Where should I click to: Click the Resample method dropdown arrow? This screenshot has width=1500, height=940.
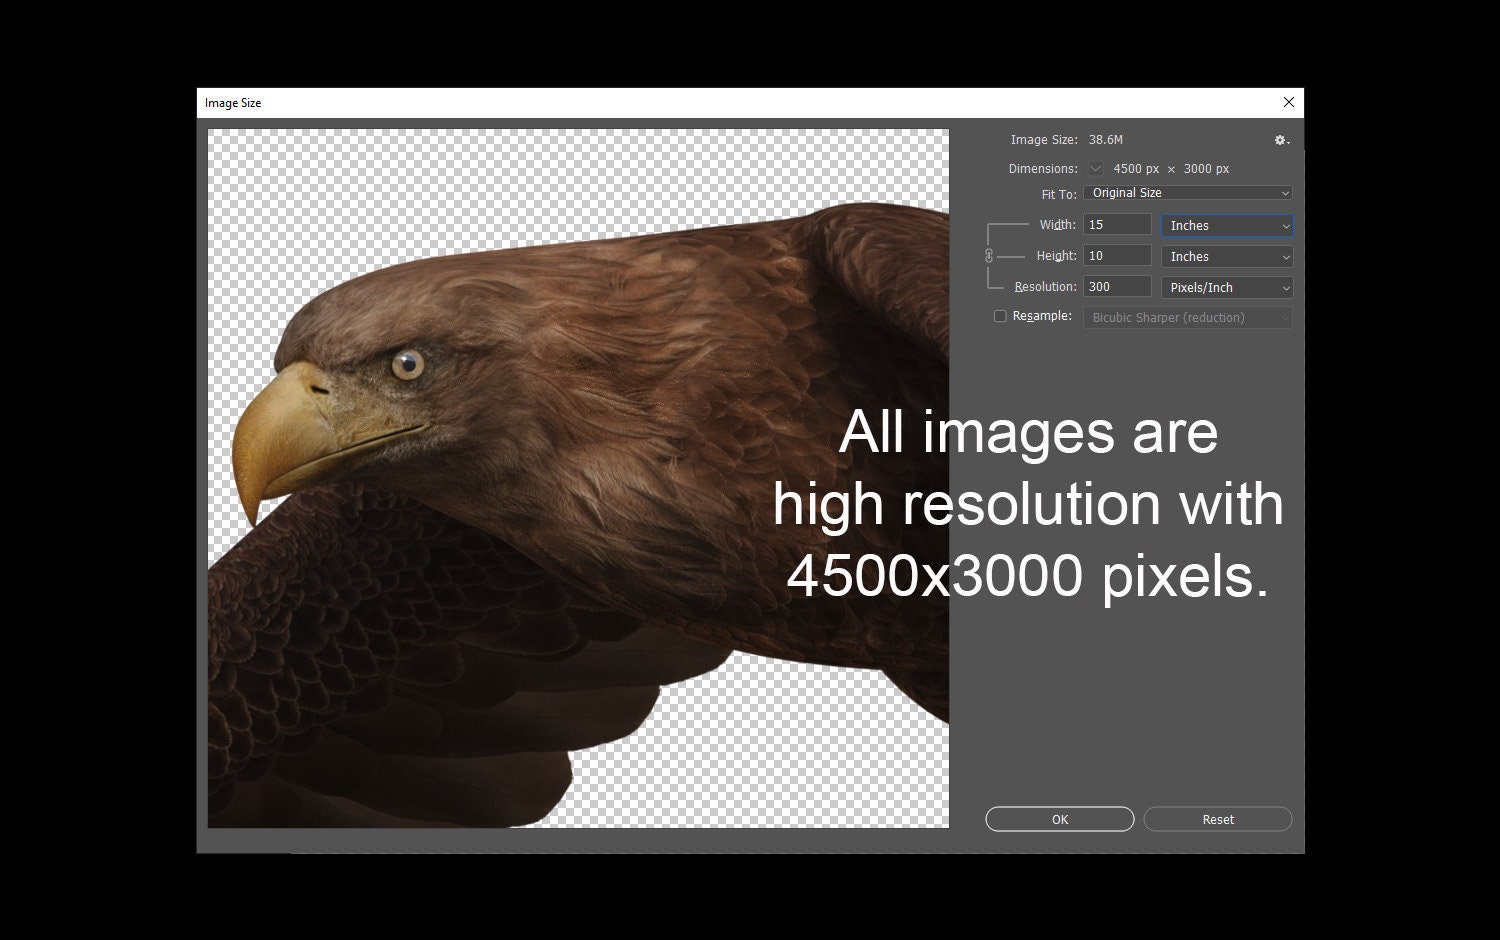(1285, 317)
